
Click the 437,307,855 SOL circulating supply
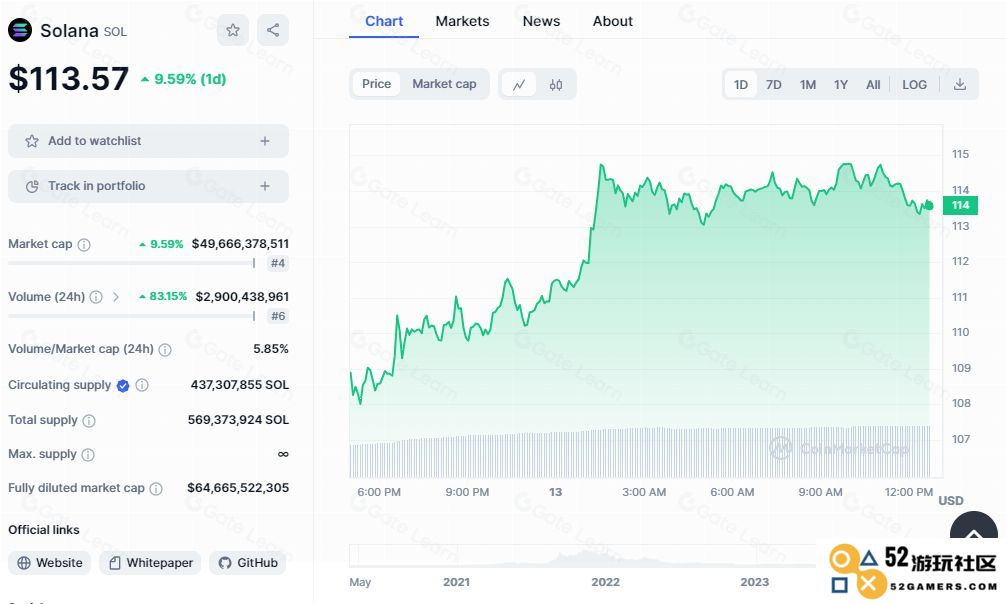pyautogui.click(x=239, y=385)
